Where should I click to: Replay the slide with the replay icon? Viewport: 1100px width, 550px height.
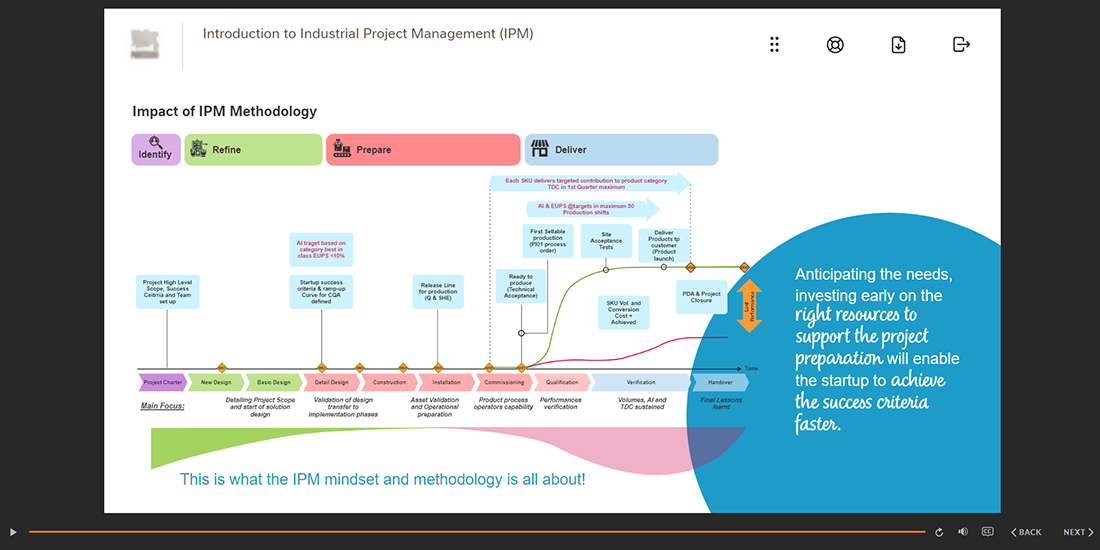(x=939, y=532)
